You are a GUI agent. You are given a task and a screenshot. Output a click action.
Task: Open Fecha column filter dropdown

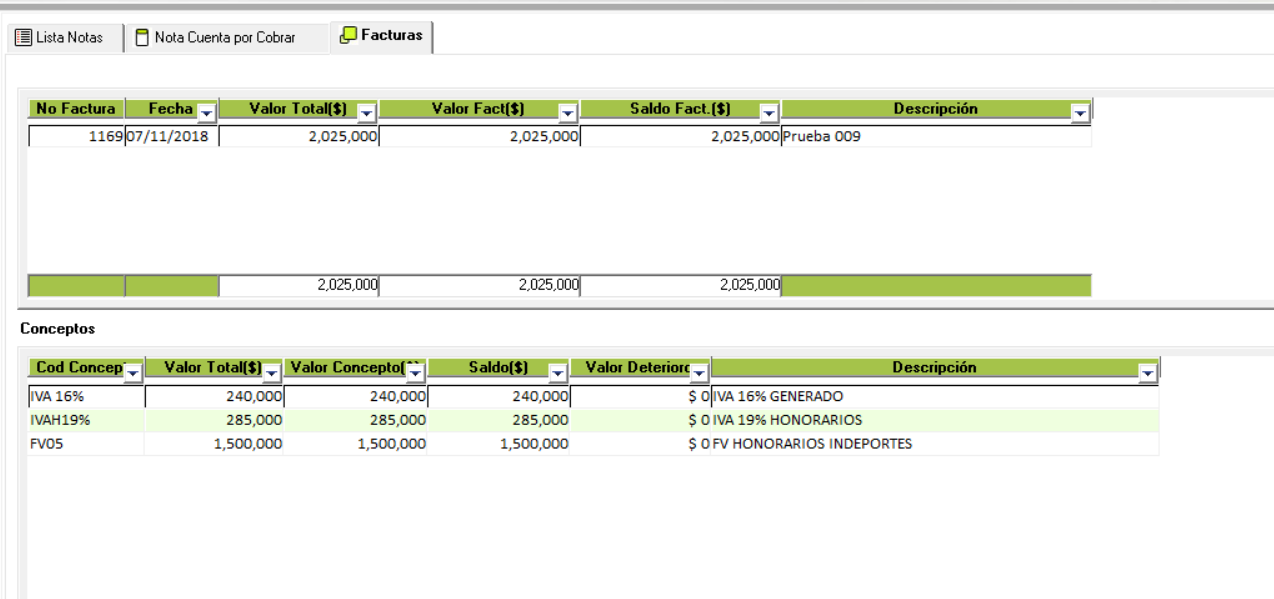[x=207, y=112]
